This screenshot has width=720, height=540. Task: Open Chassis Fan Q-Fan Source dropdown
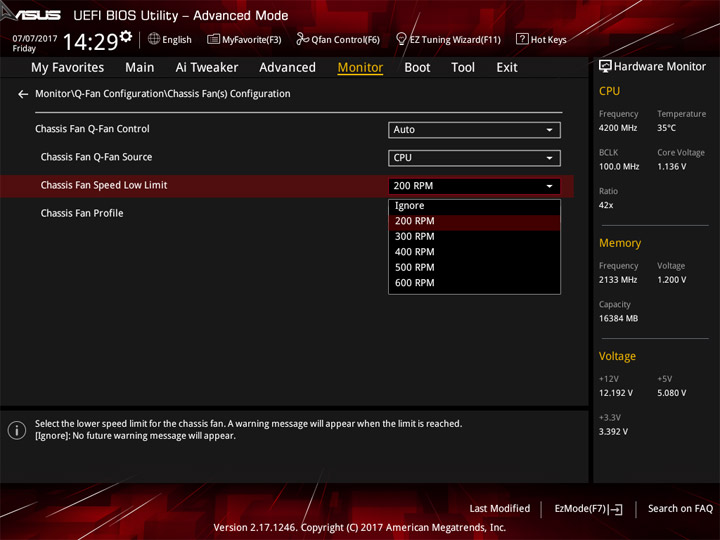tap(474, 158)
